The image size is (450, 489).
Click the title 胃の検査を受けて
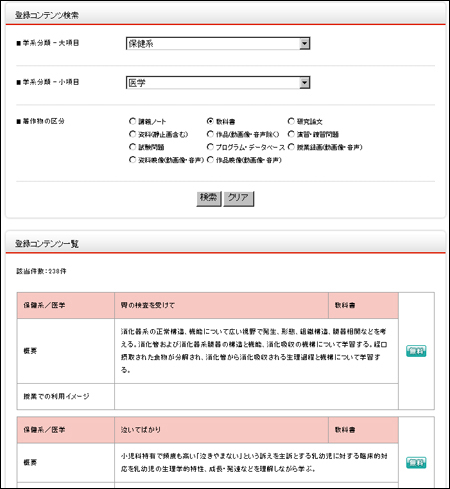click(x=148, y=305)
